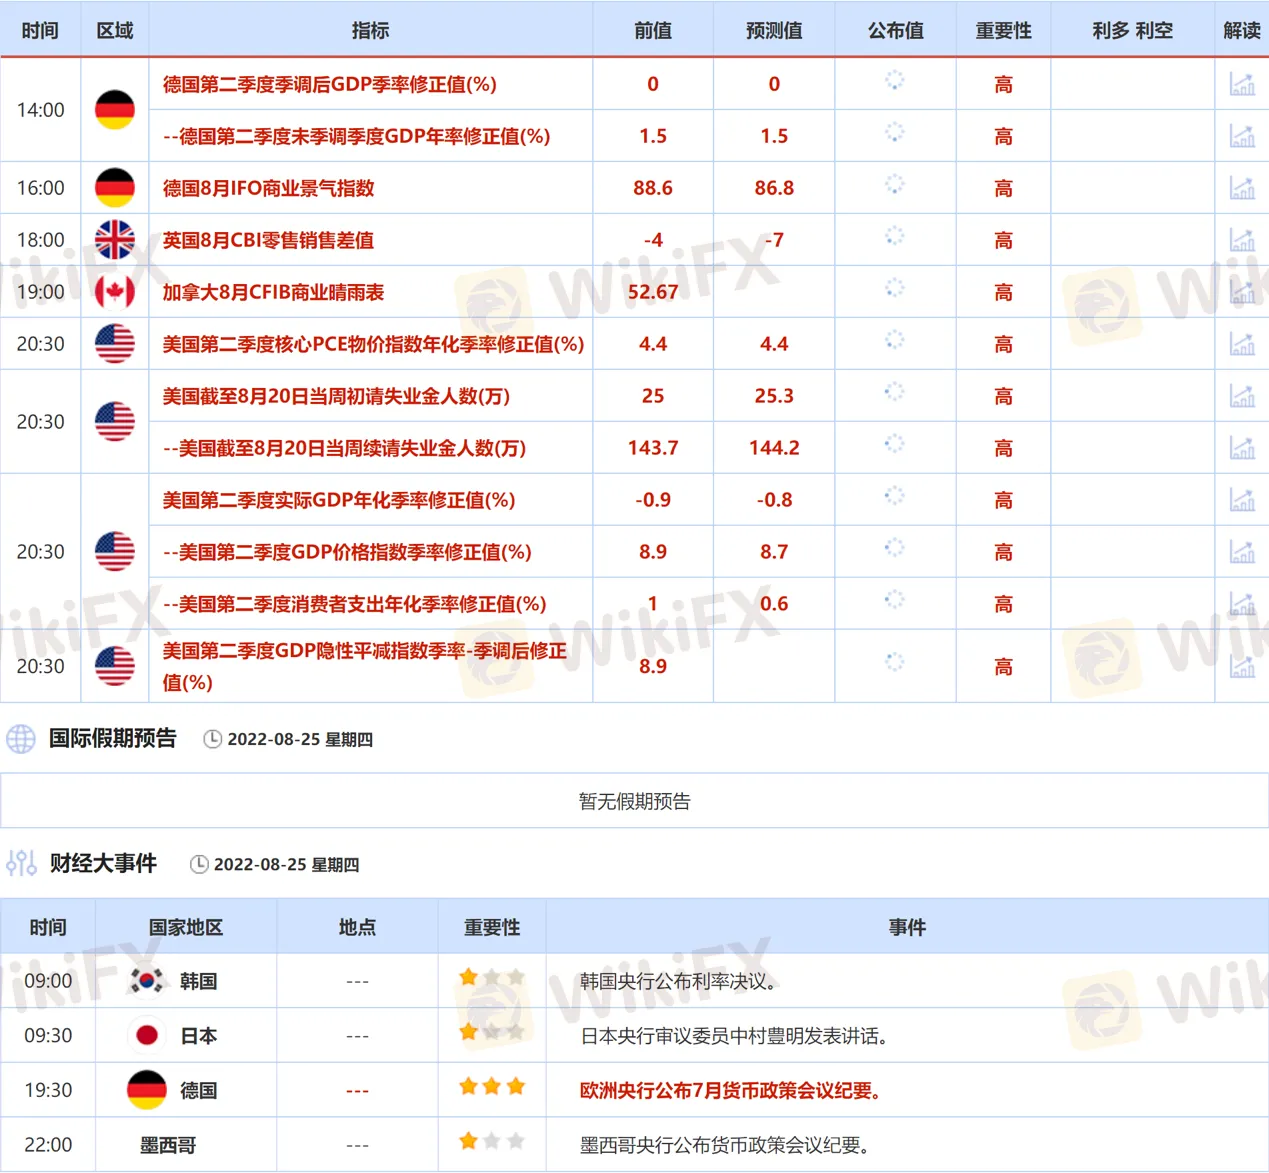
Task: Click the 重要性 header in the events table
Action: [491, 927]
